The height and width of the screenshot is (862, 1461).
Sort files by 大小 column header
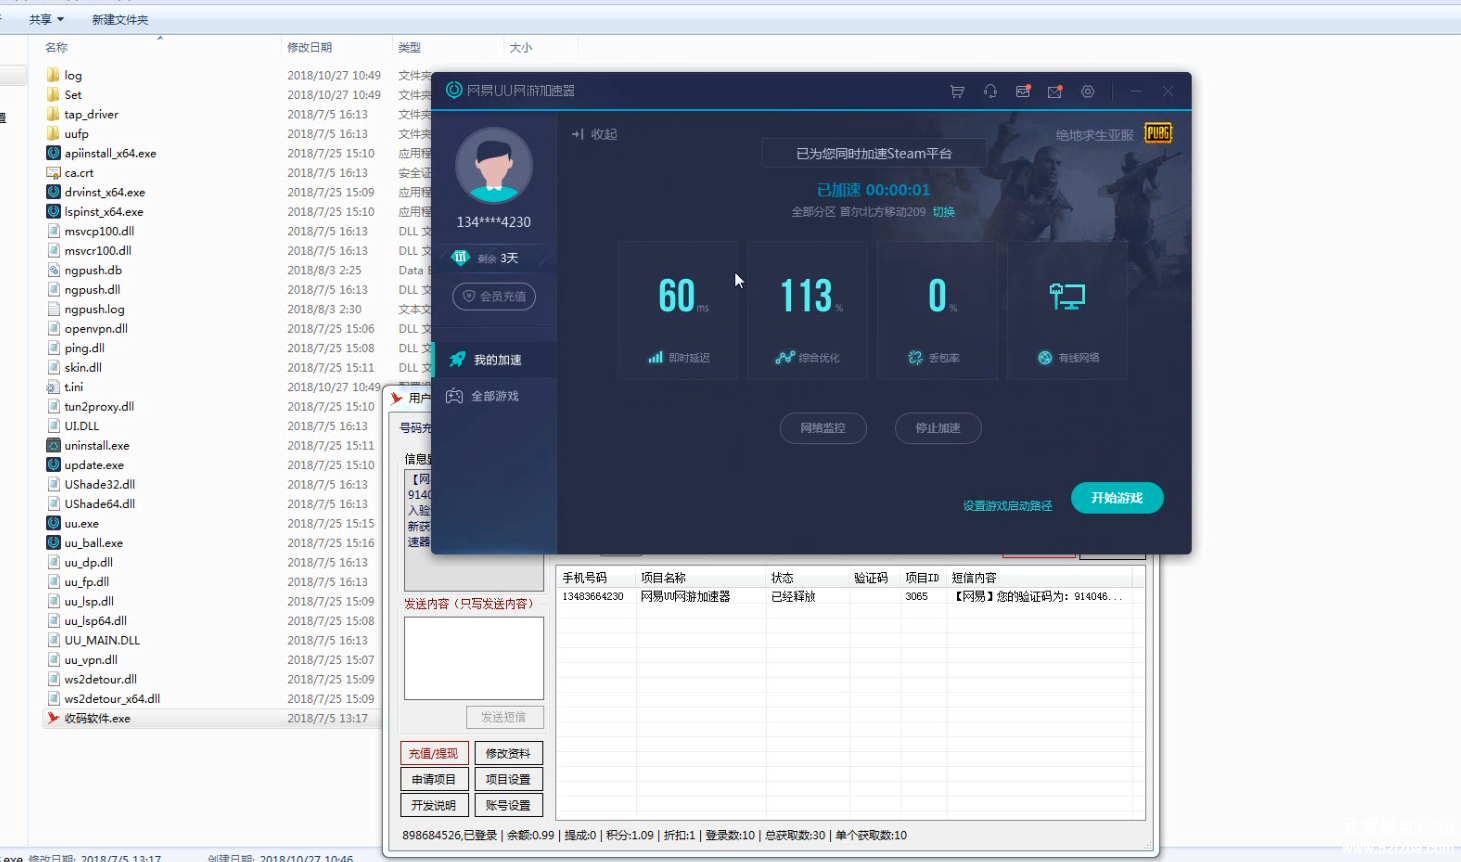point(521,47)
